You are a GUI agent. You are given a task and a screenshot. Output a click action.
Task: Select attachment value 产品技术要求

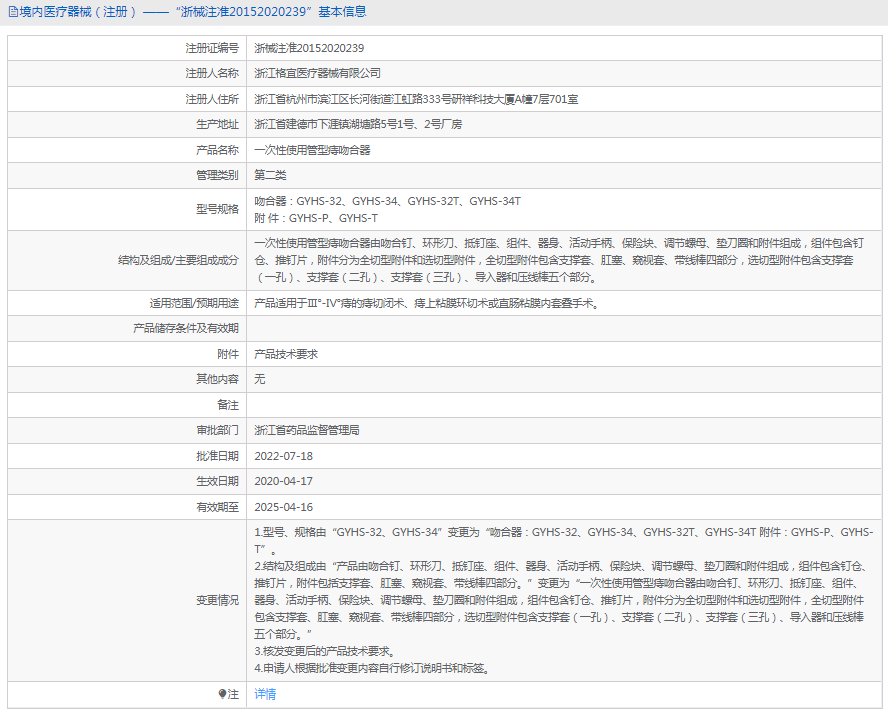click(x=286, y=354)
